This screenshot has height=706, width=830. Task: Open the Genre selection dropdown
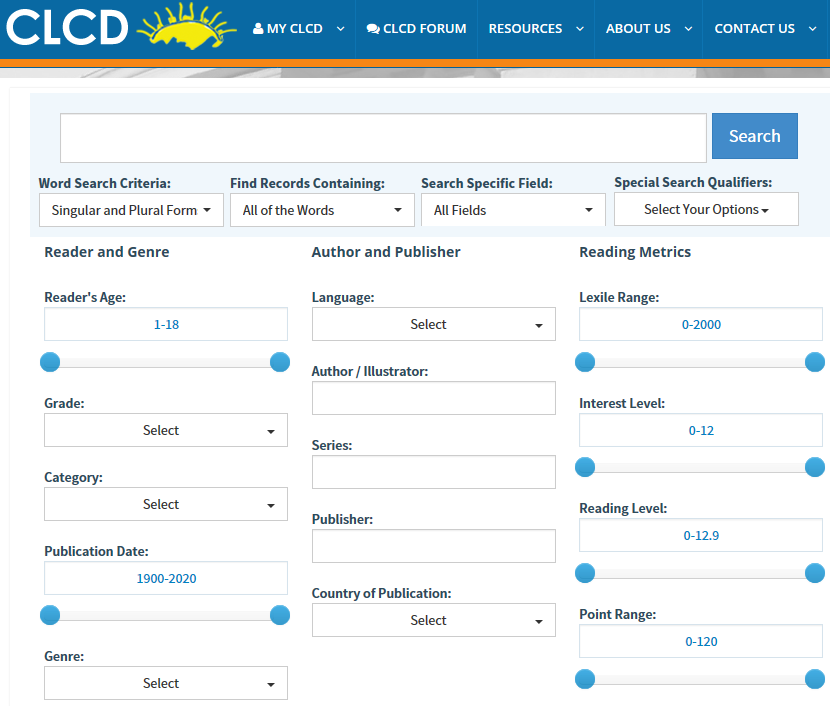[x=165, y=683]
